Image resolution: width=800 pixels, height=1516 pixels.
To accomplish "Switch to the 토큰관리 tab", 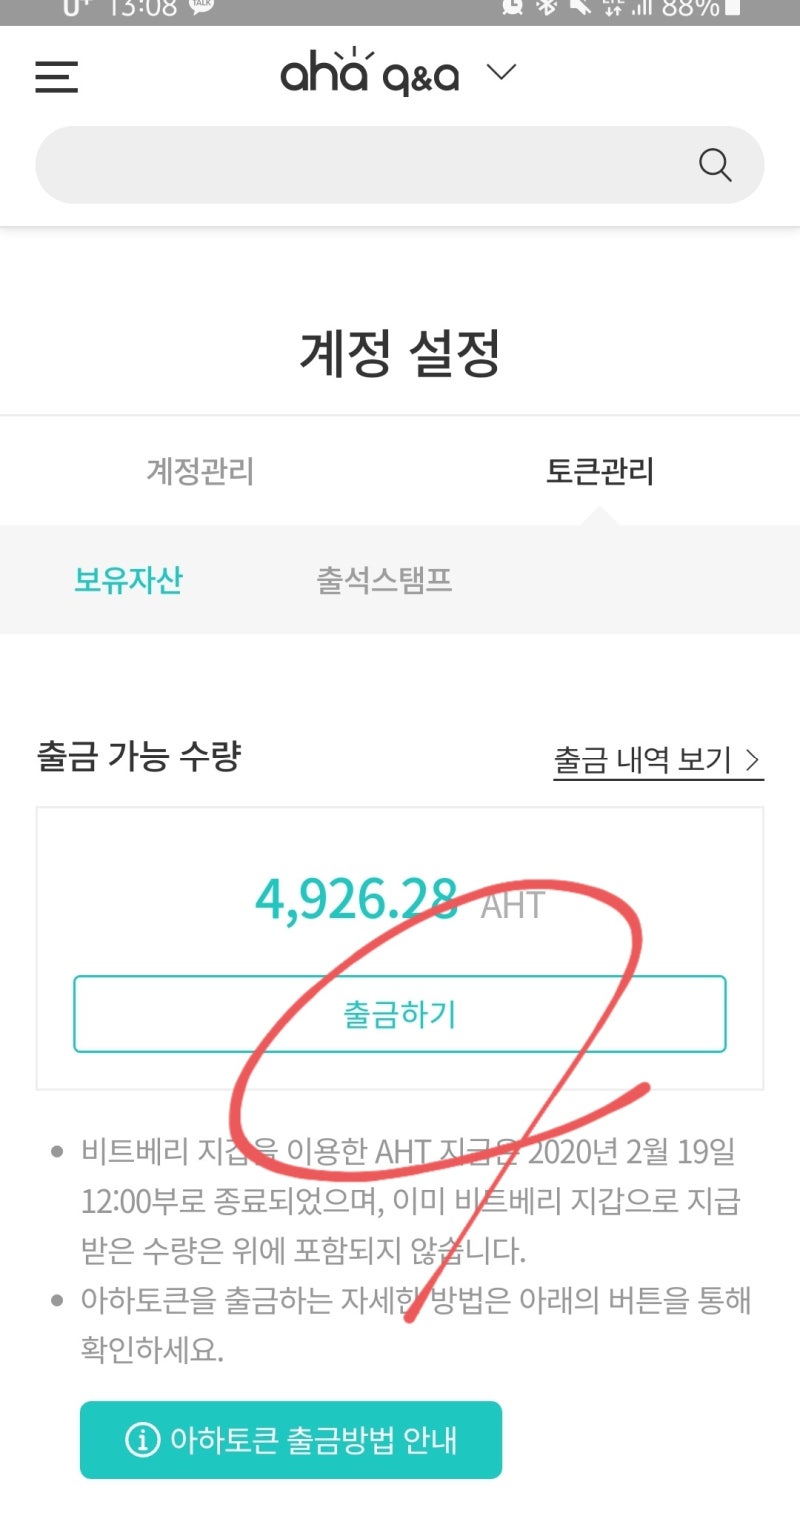I will (599, 472).
